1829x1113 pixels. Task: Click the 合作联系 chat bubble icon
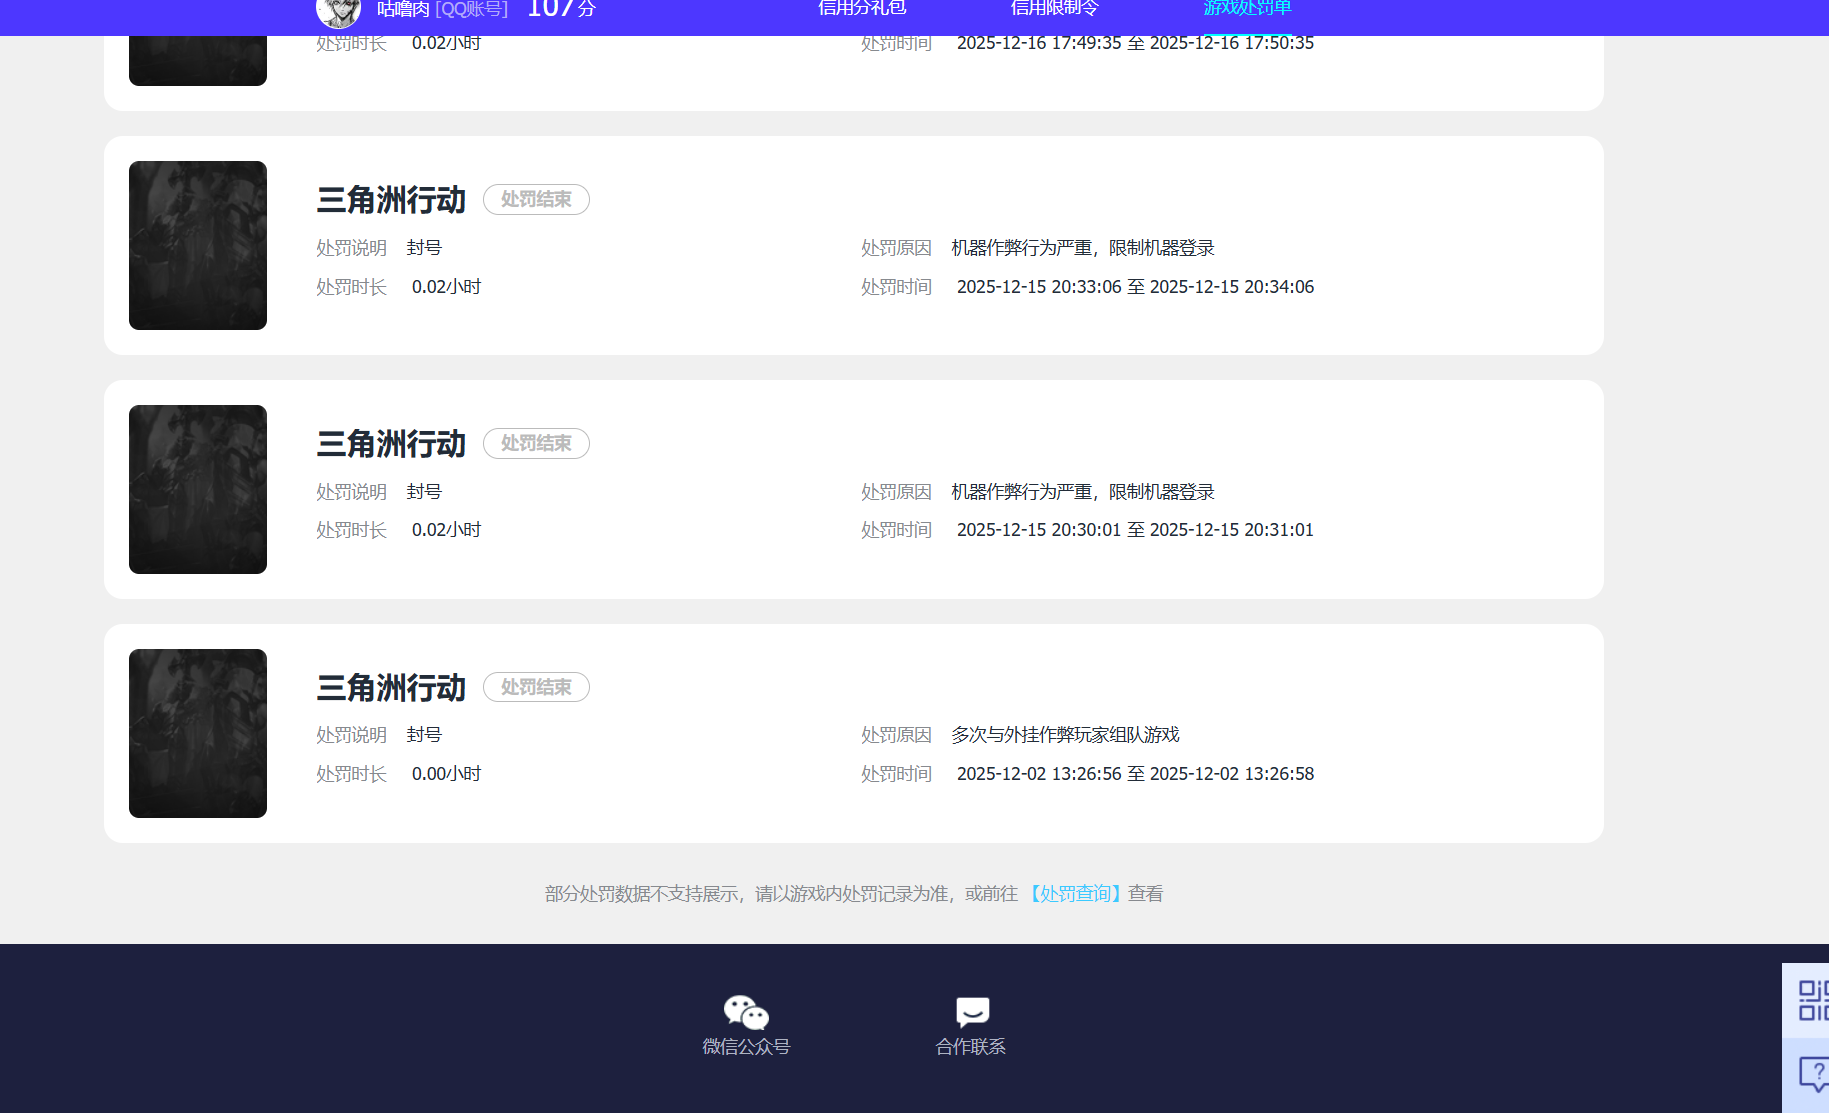[972, 1012]
